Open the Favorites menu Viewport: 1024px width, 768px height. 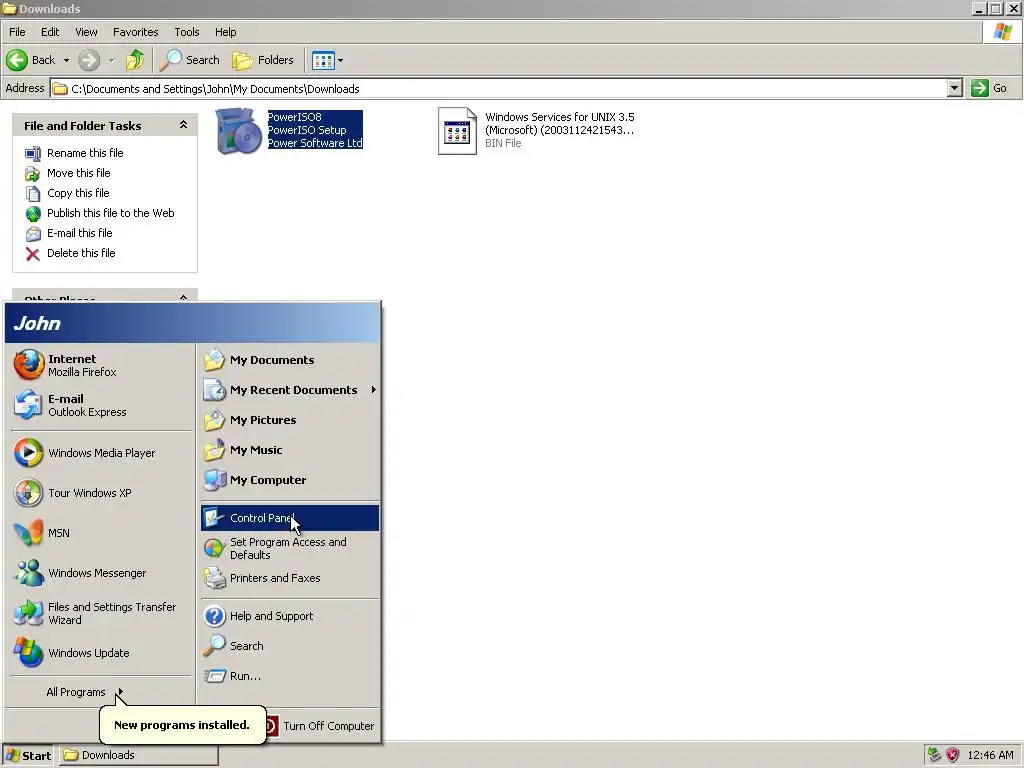[135, 32]
